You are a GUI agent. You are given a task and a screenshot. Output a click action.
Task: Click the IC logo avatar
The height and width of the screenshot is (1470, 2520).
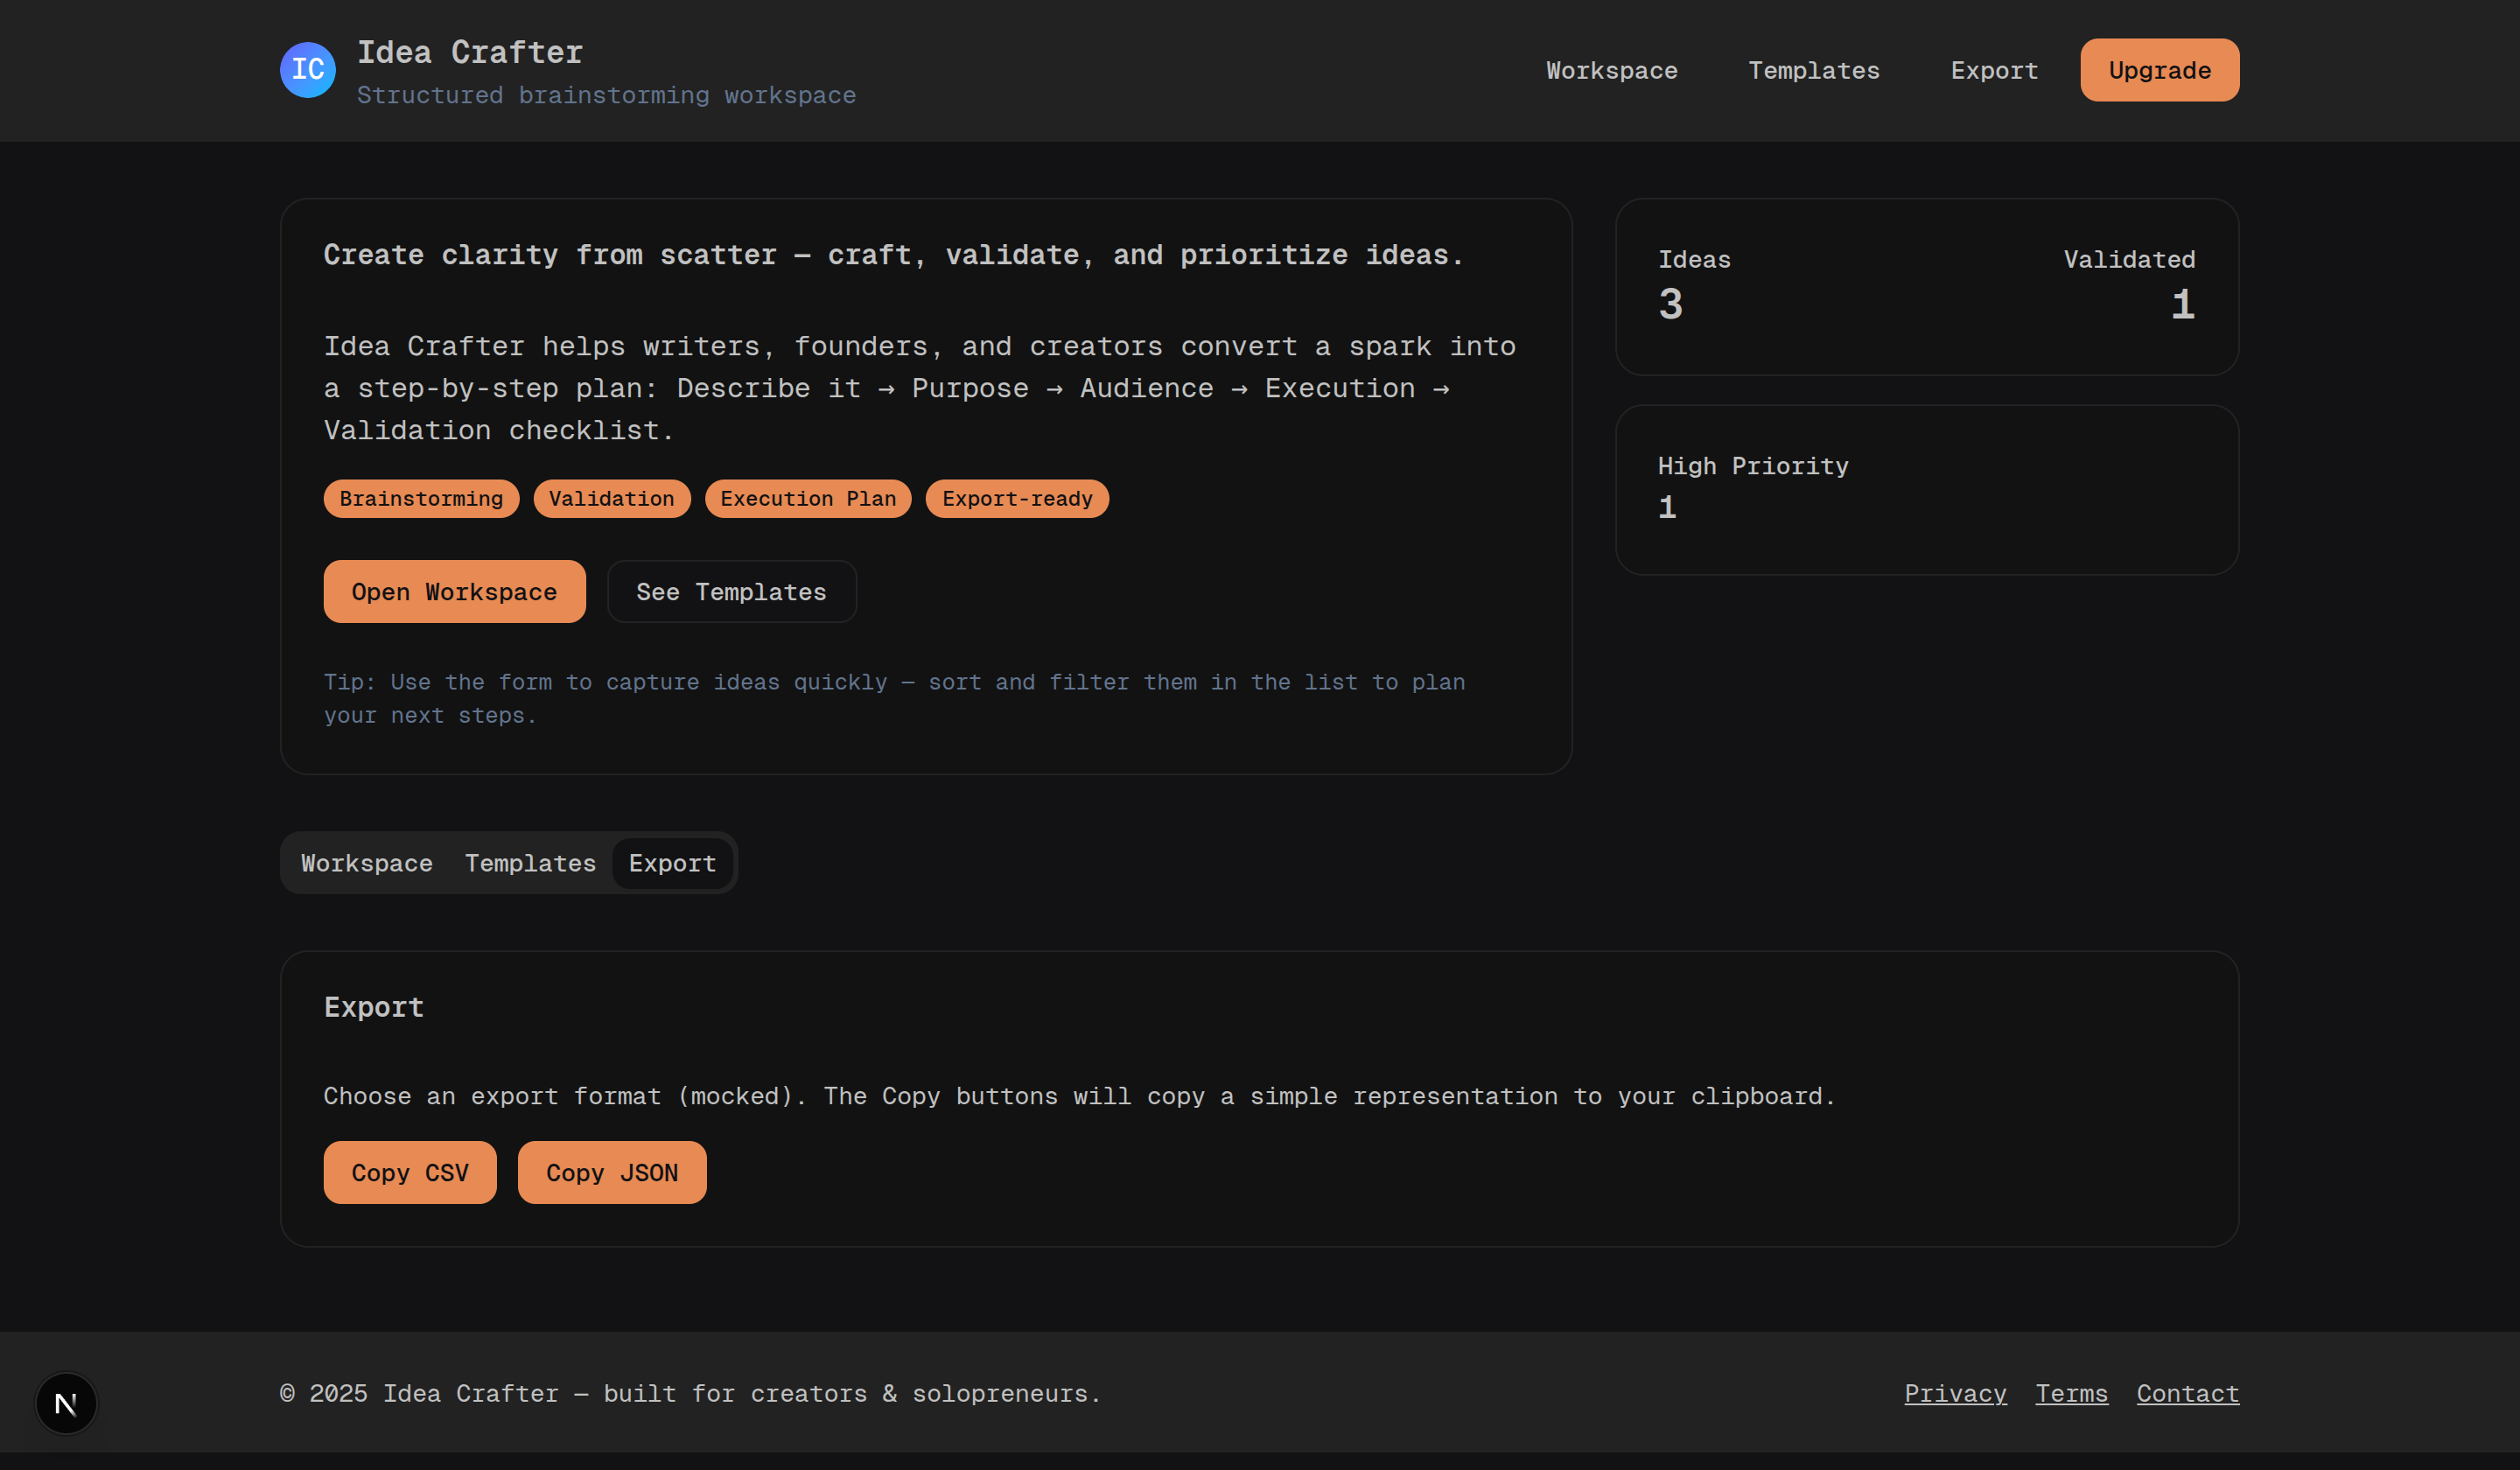click(307, 70)
